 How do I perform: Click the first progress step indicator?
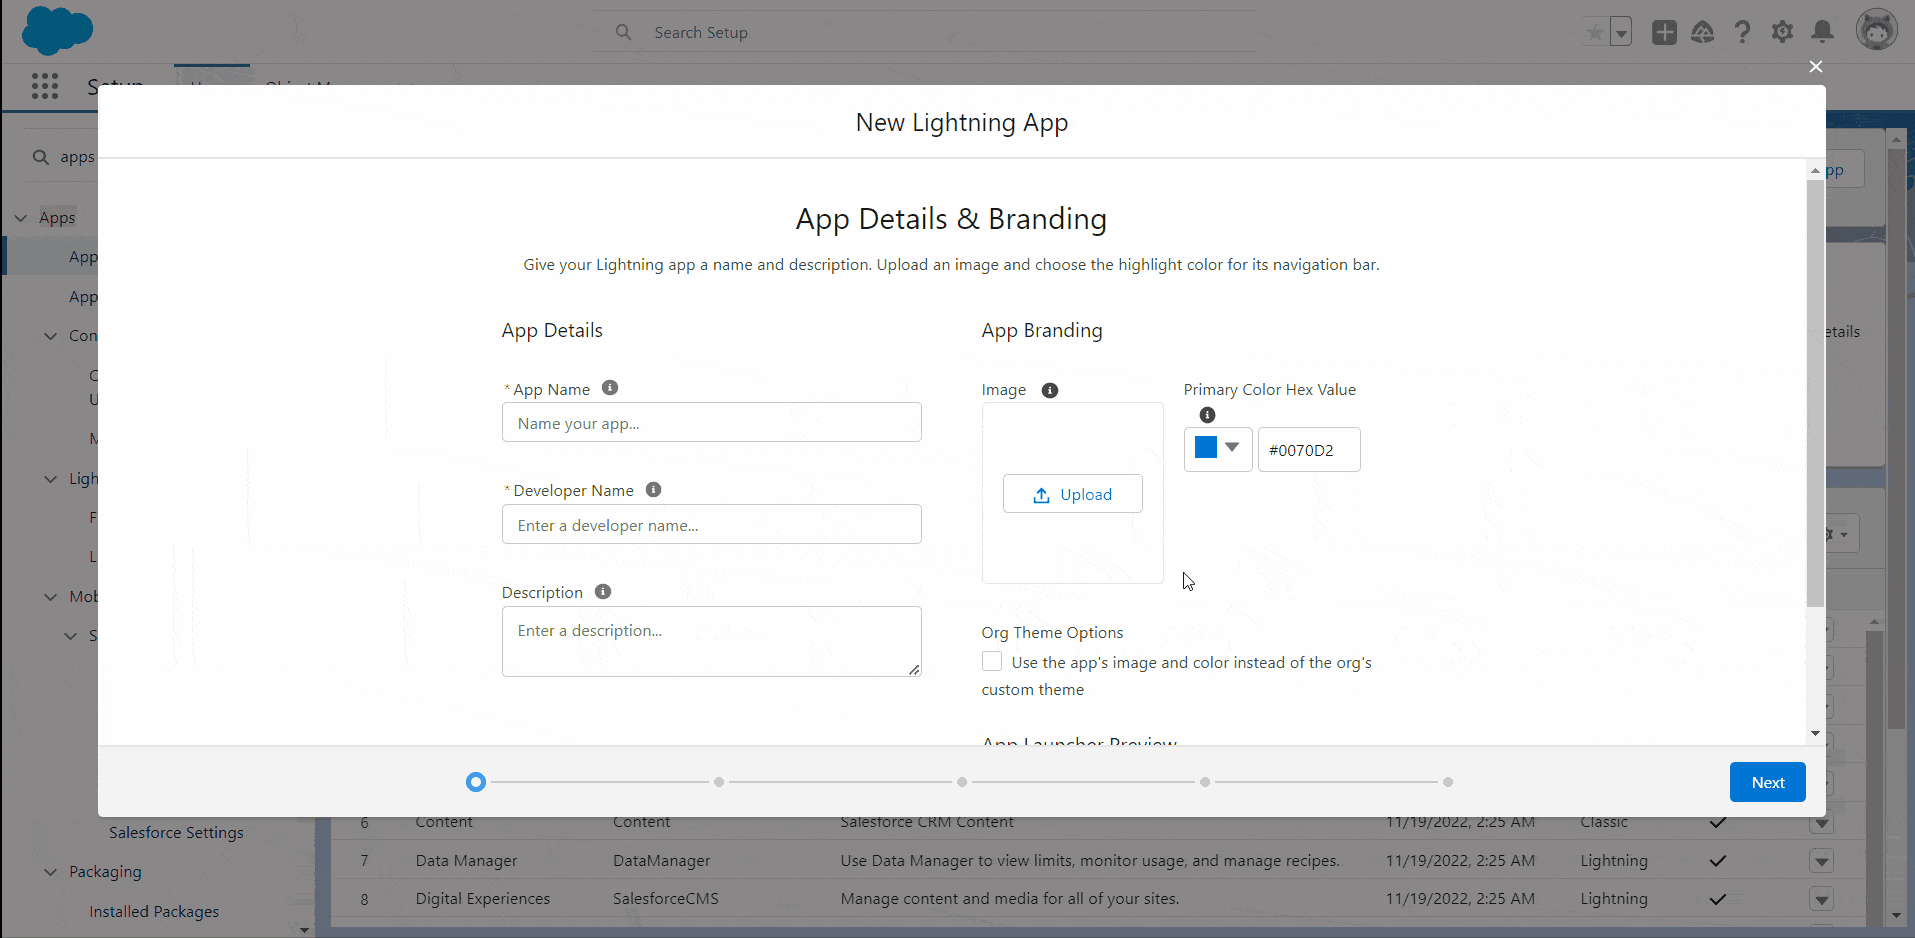[x=476, y=782]
